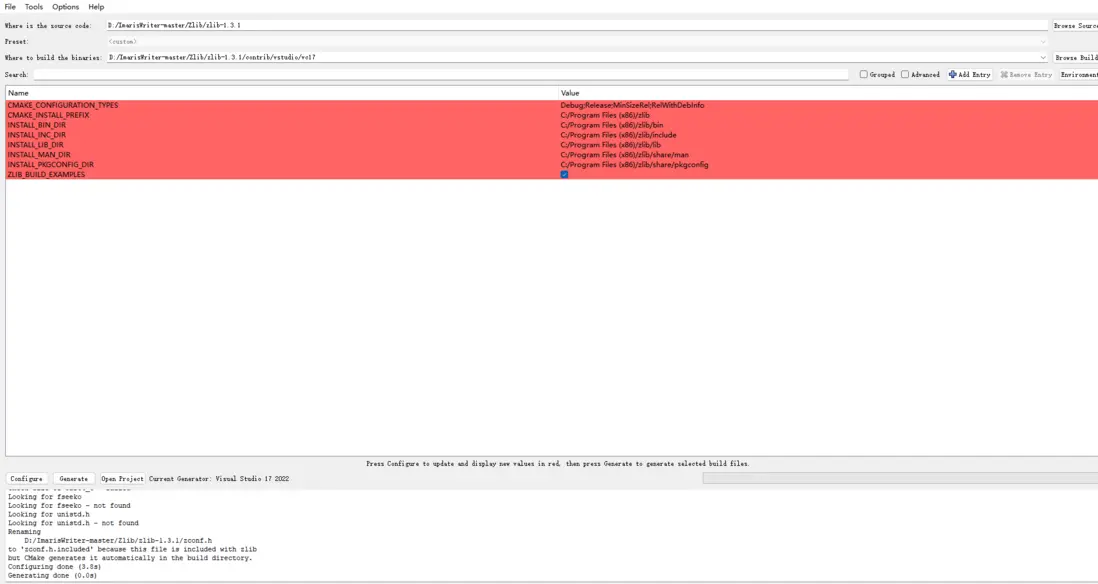Image resolution: width=1098 pixels, height=584 pixels.
Task: Expand the build binaries path dropdown
Action: tap(1042, 57)
